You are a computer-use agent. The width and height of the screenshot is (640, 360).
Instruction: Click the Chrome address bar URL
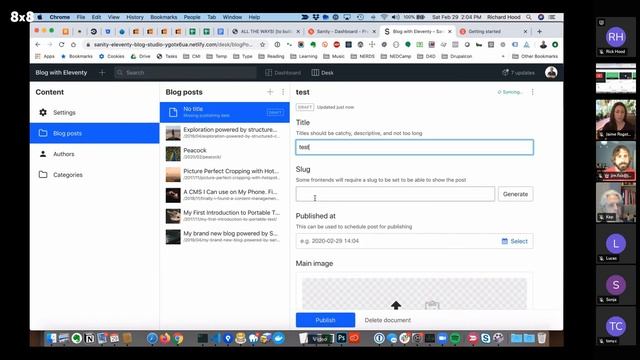click(173, 44)
